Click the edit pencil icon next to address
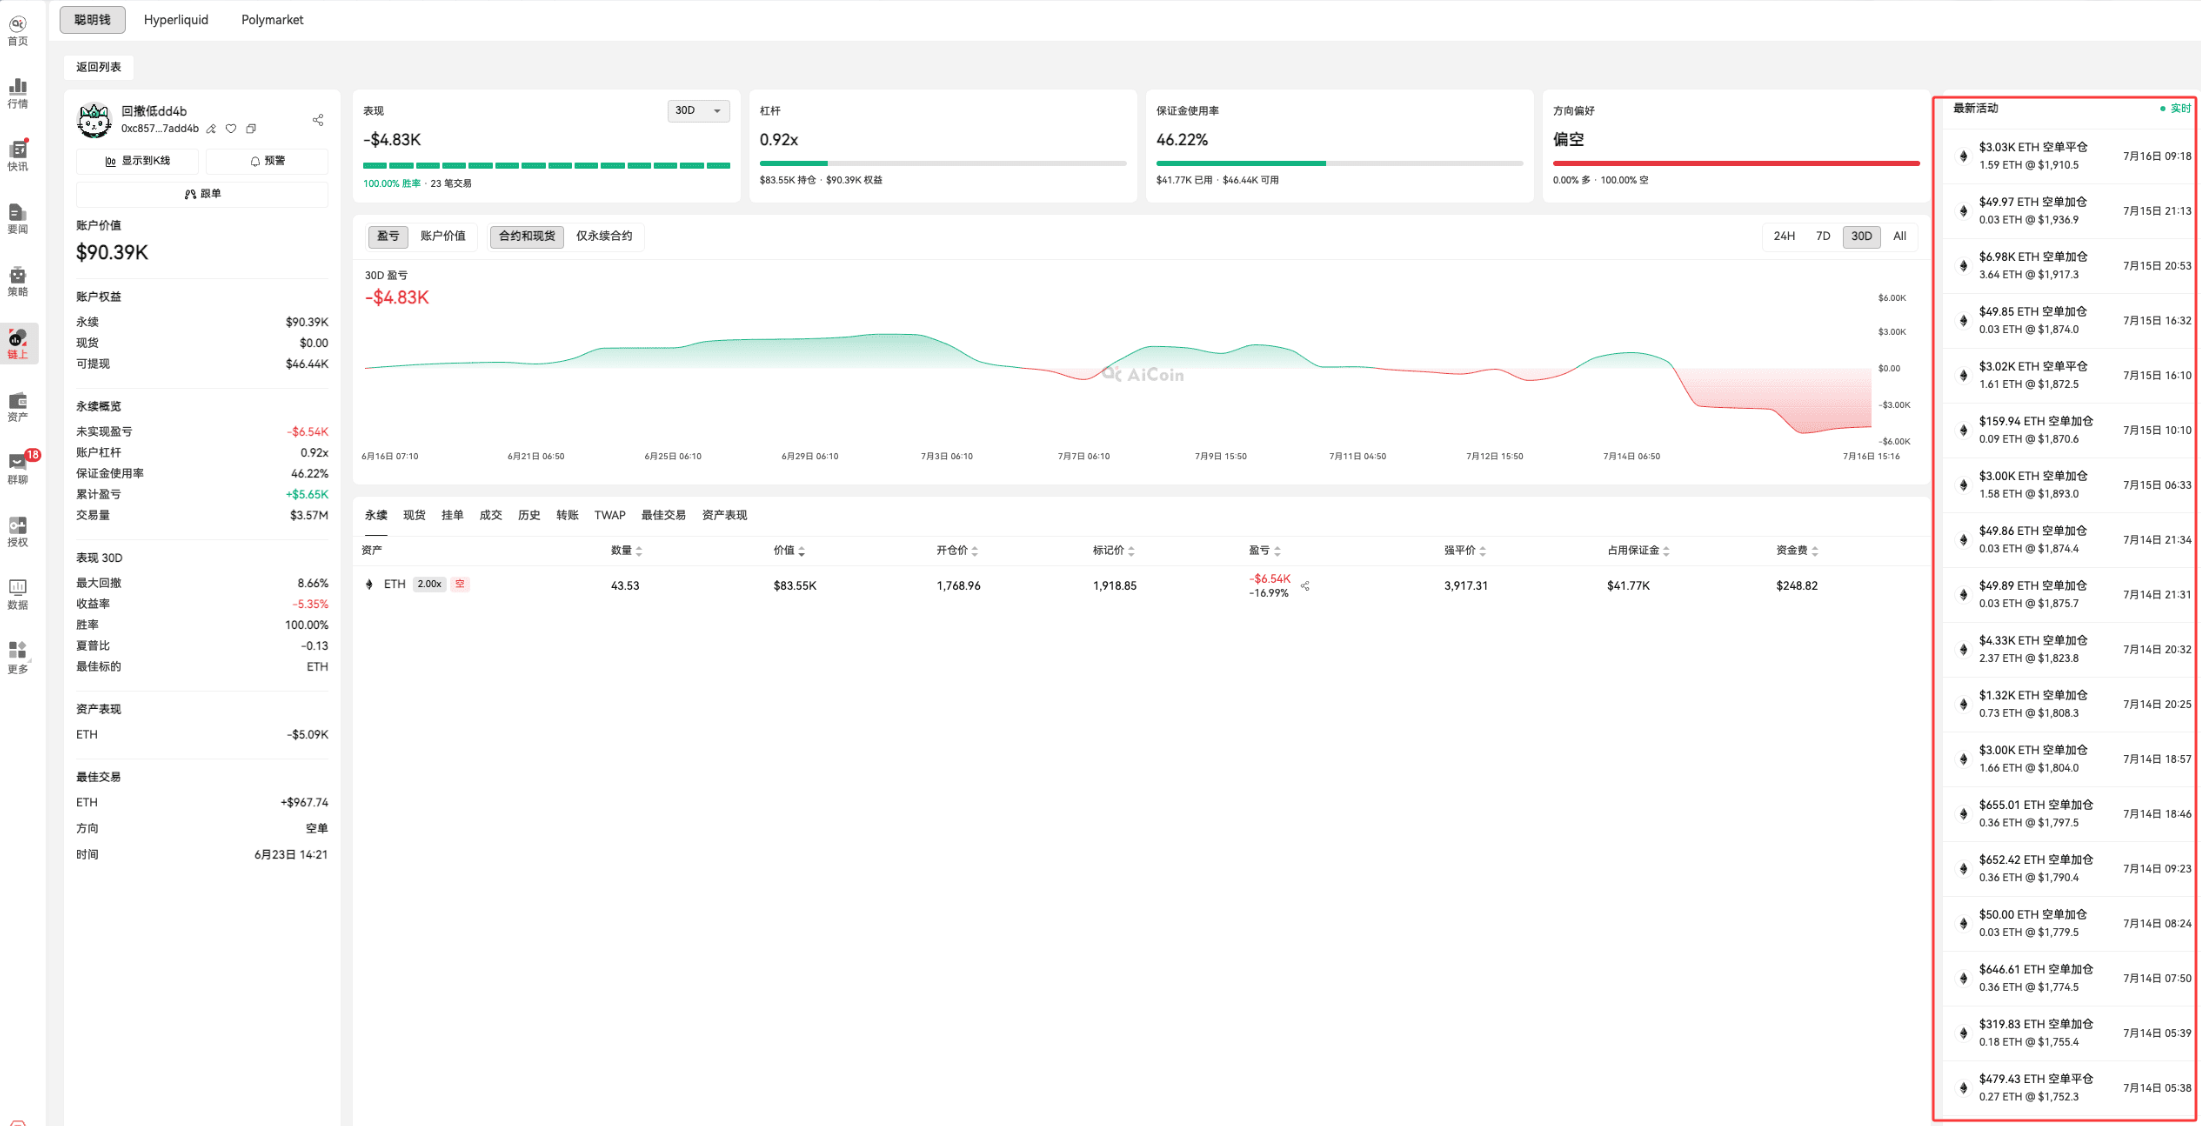The width and height of the screenshot is (2201, 1126). click(211, 128)
